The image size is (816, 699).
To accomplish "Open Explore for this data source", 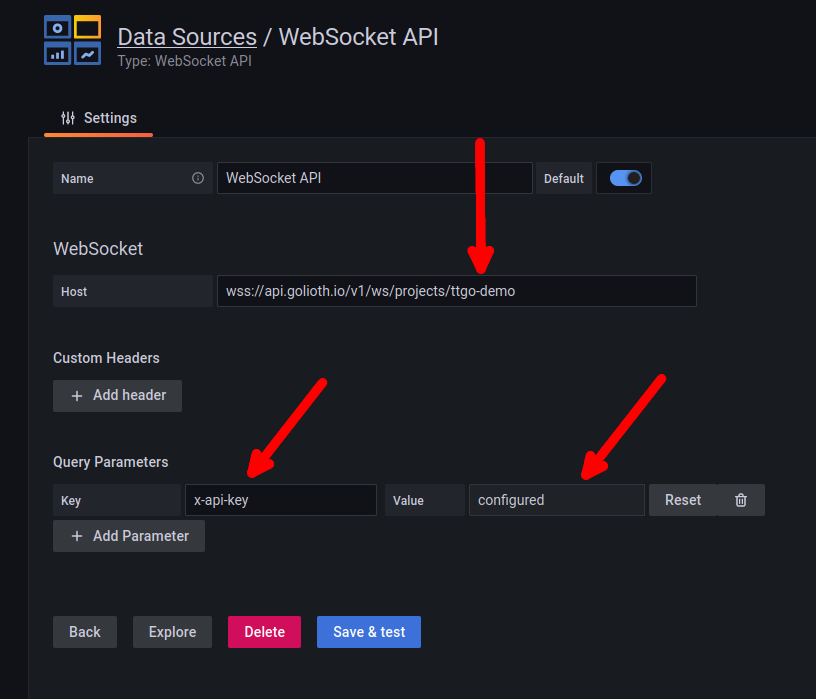I will pos(171,631).
